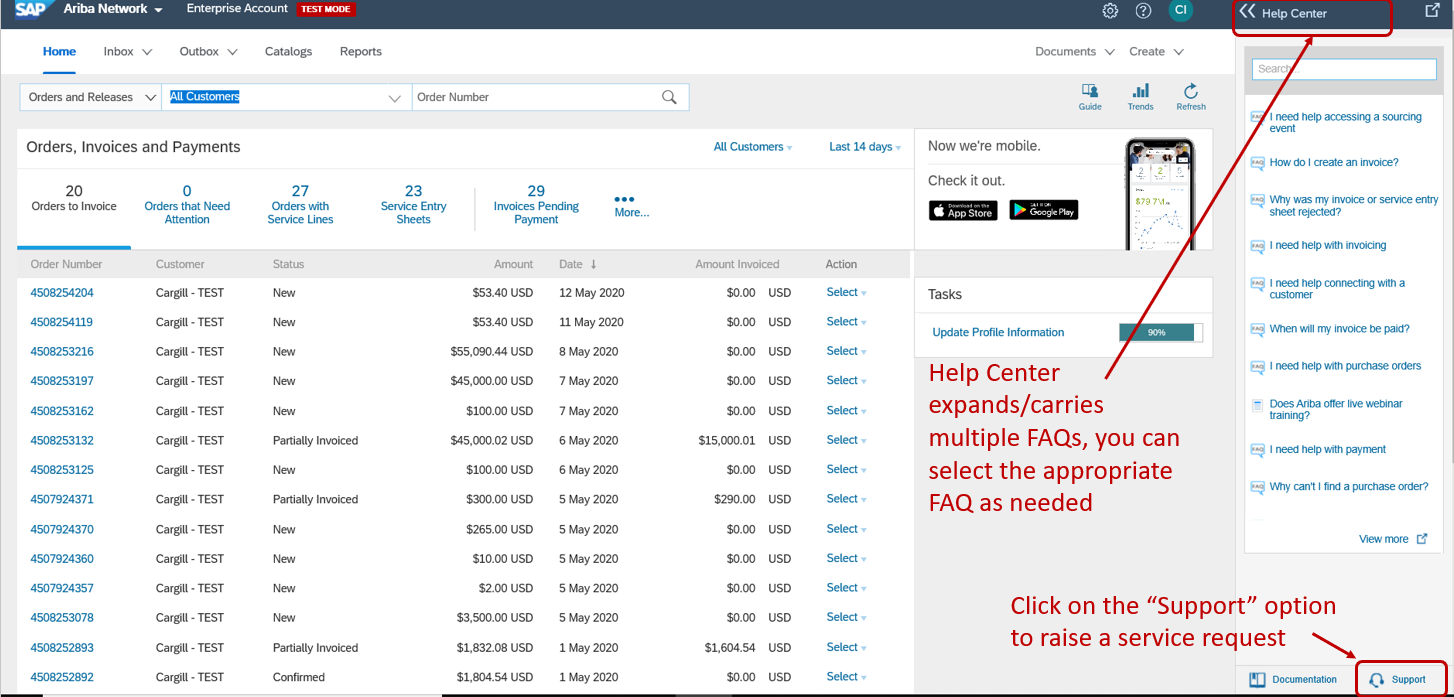The image size is (1454, 697).
Task: Sort by Customer column header
Action: (x=180, y=264)
